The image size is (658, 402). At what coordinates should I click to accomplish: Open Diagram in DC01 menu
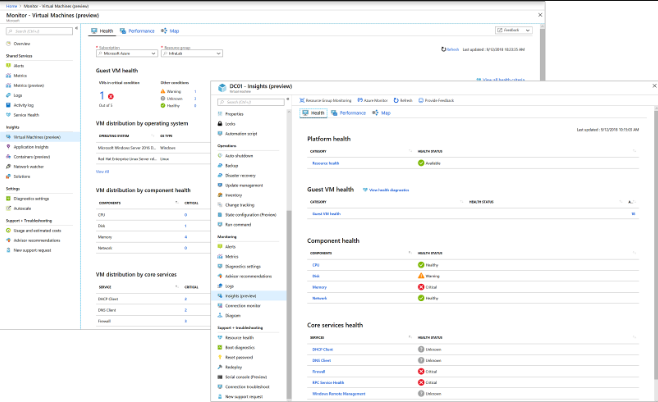tap(233, 316)
